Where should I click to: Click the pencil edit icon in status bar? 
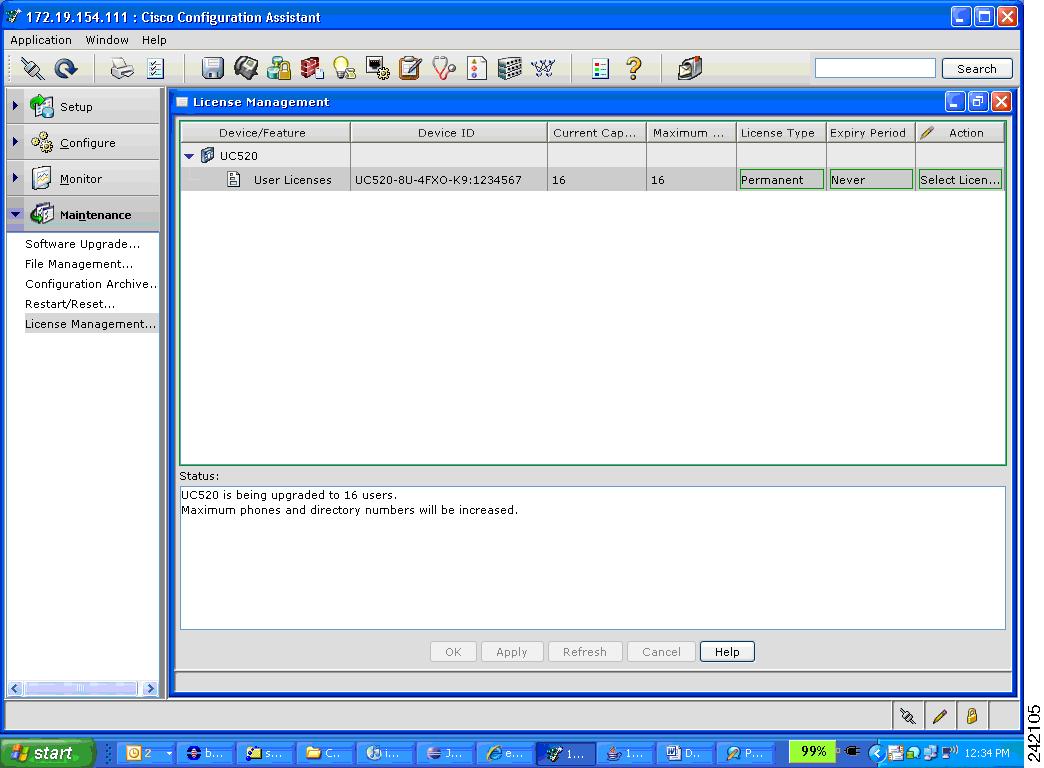coord(939,715)
